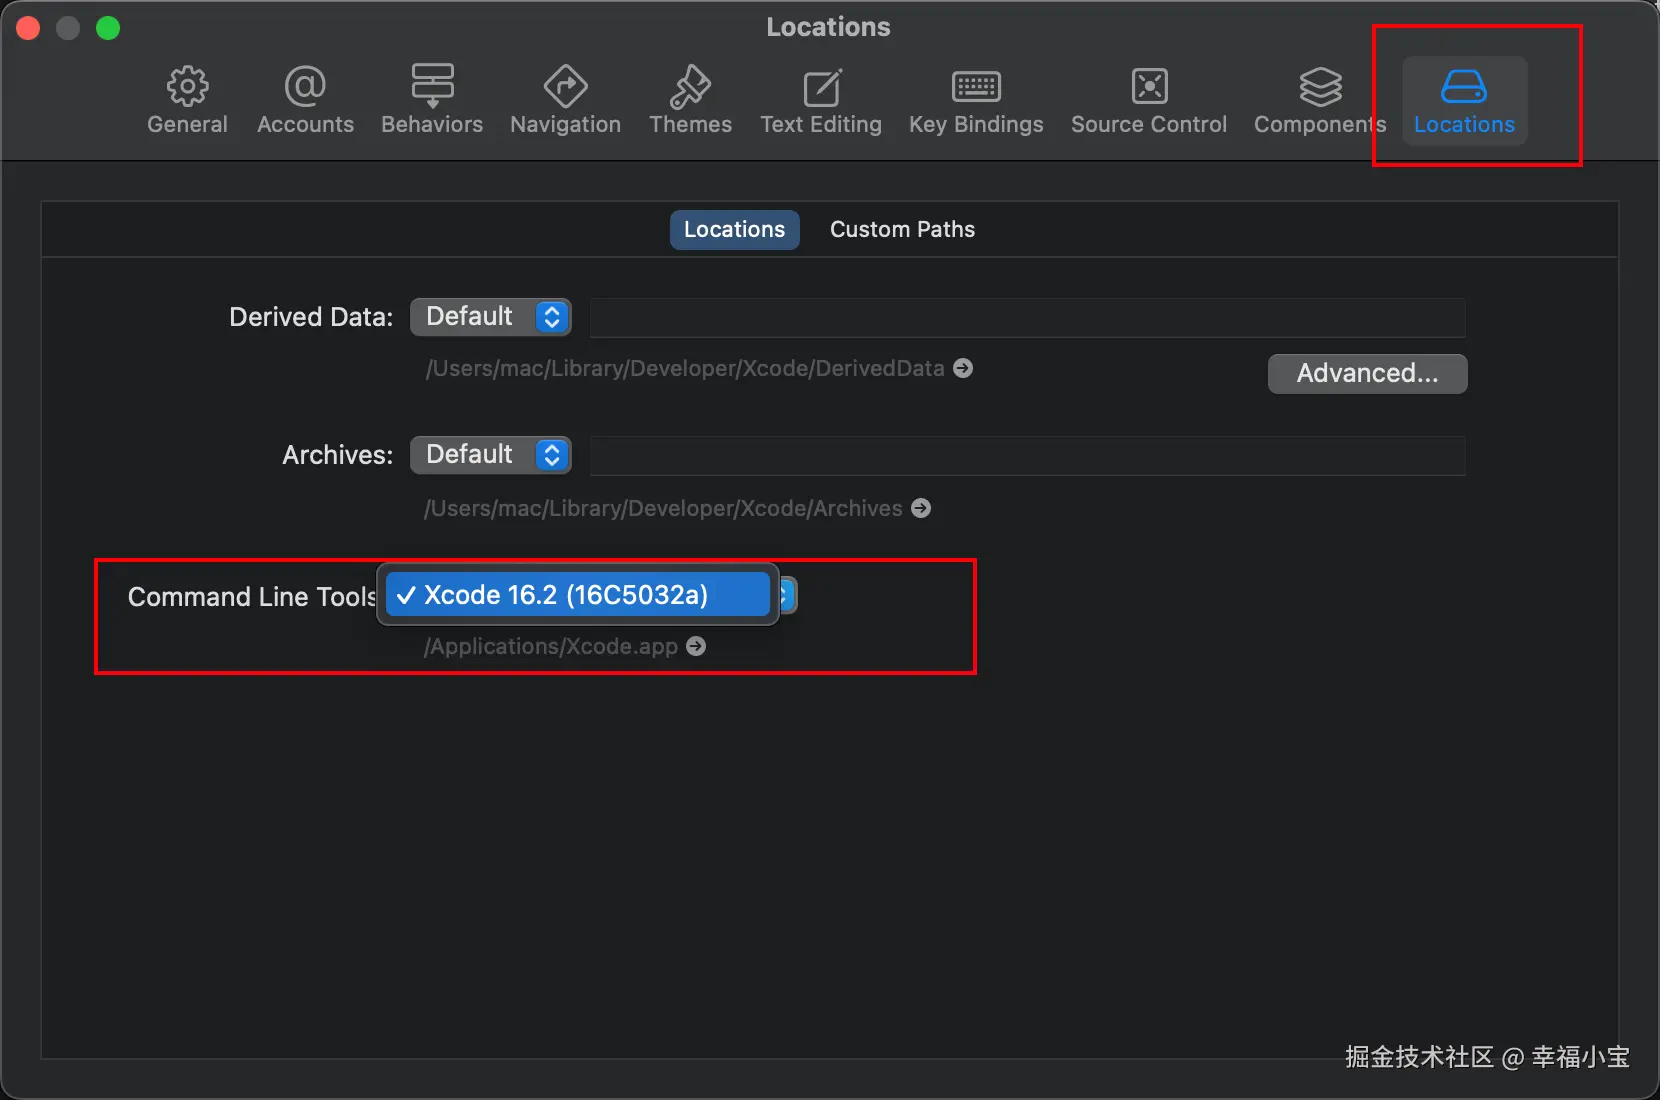1660x1100 pixels.
Task: Open the Themes paintbrush icon
Action: pos(690,87)
